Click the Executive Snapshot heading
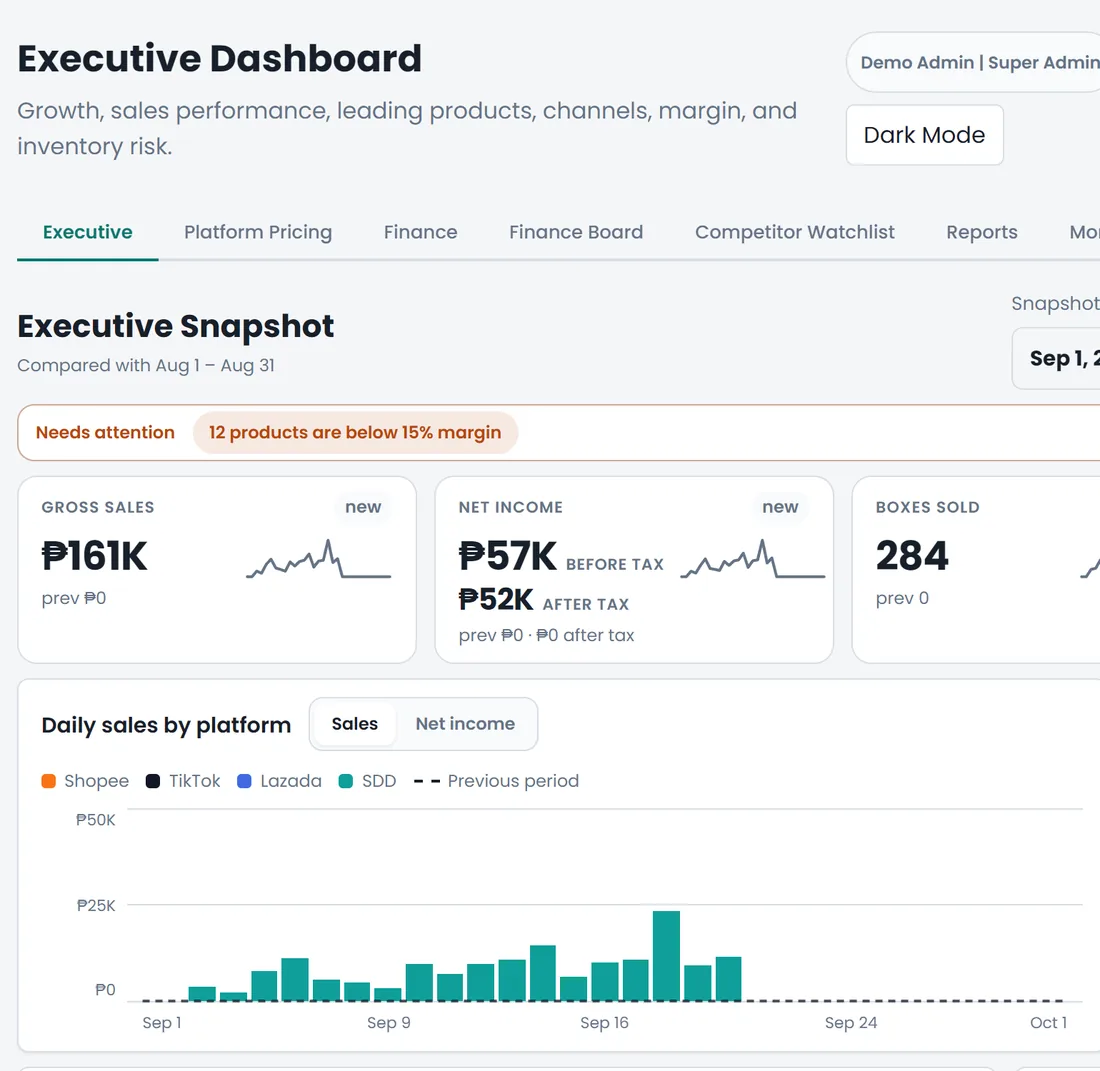This screenshot has width=1100, height=1071. [x=175, y=326]
